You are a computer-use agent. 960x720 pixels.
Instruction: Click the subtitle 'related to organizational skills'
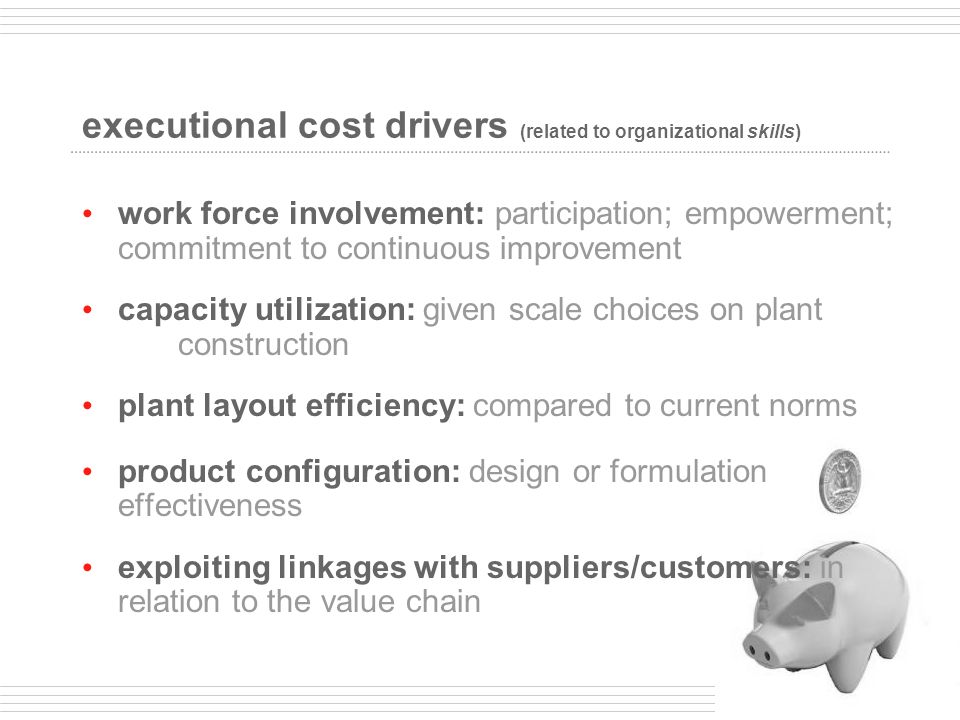click(660, 131)
